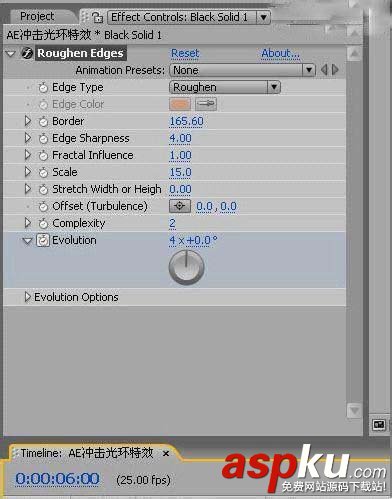The width and height of the screenshot is (392, 499).
Task: Click the Edge Type label
Action: click(78, 88)
